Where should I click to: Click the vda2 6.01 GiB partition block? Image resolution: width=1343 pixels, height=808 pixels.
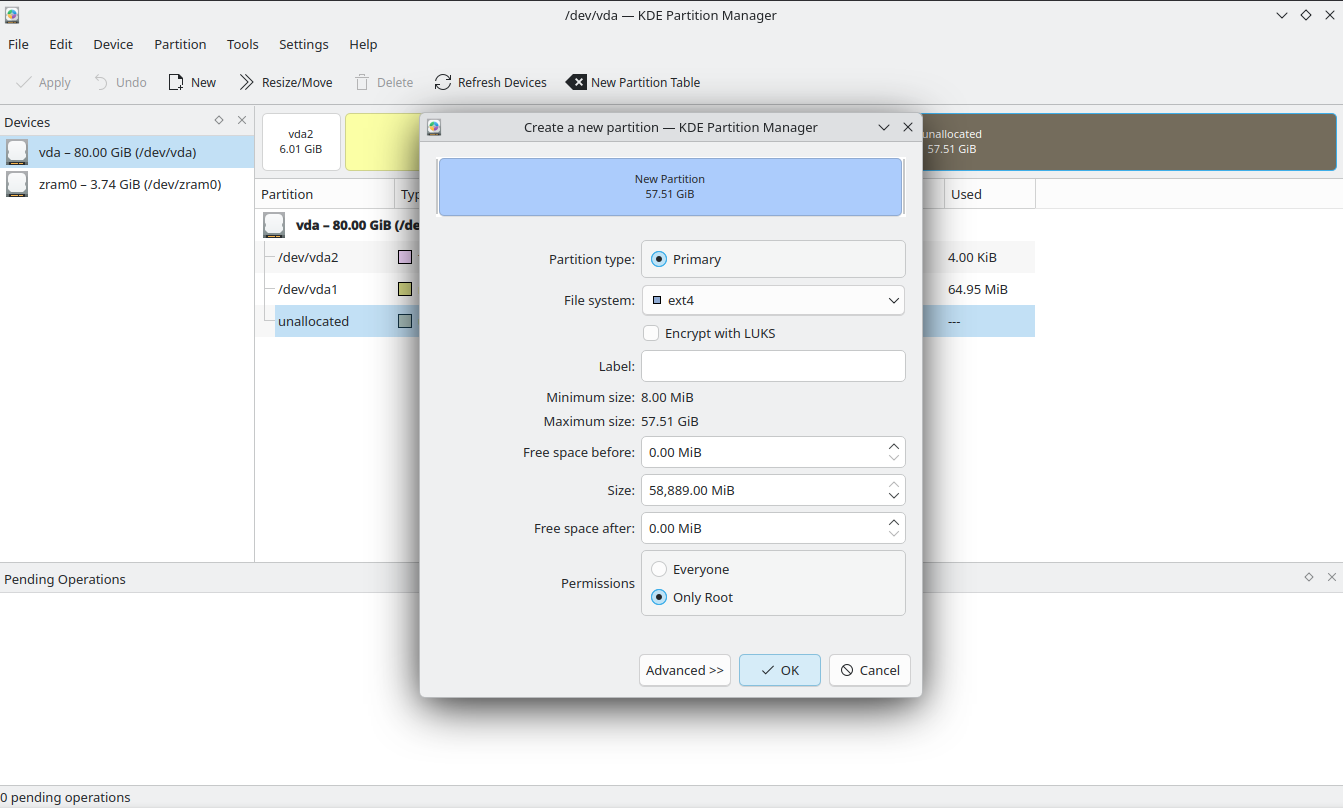coord(301,141)
